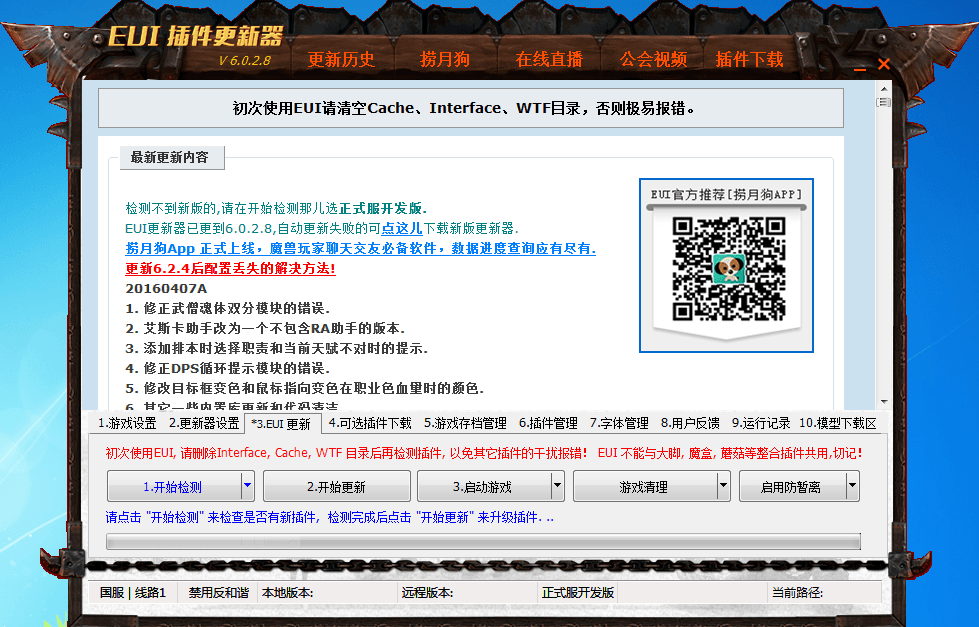The width and height of the screenshot is (979, 627).
Task: Close the EUI updater with orange X
Action: pos(884,64)
